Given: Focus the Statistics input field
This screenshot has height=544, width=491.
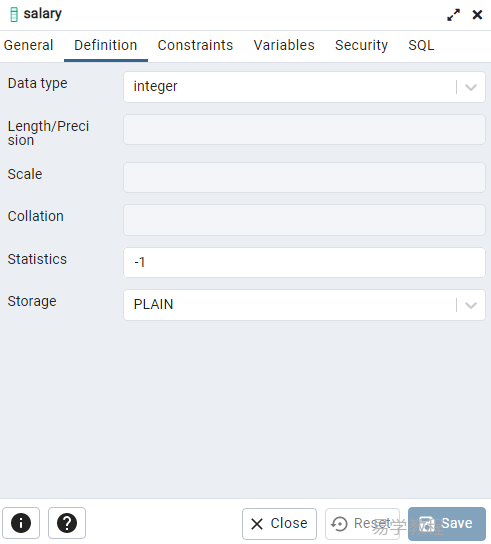Looking at the screenshot, I should (304, 262).
